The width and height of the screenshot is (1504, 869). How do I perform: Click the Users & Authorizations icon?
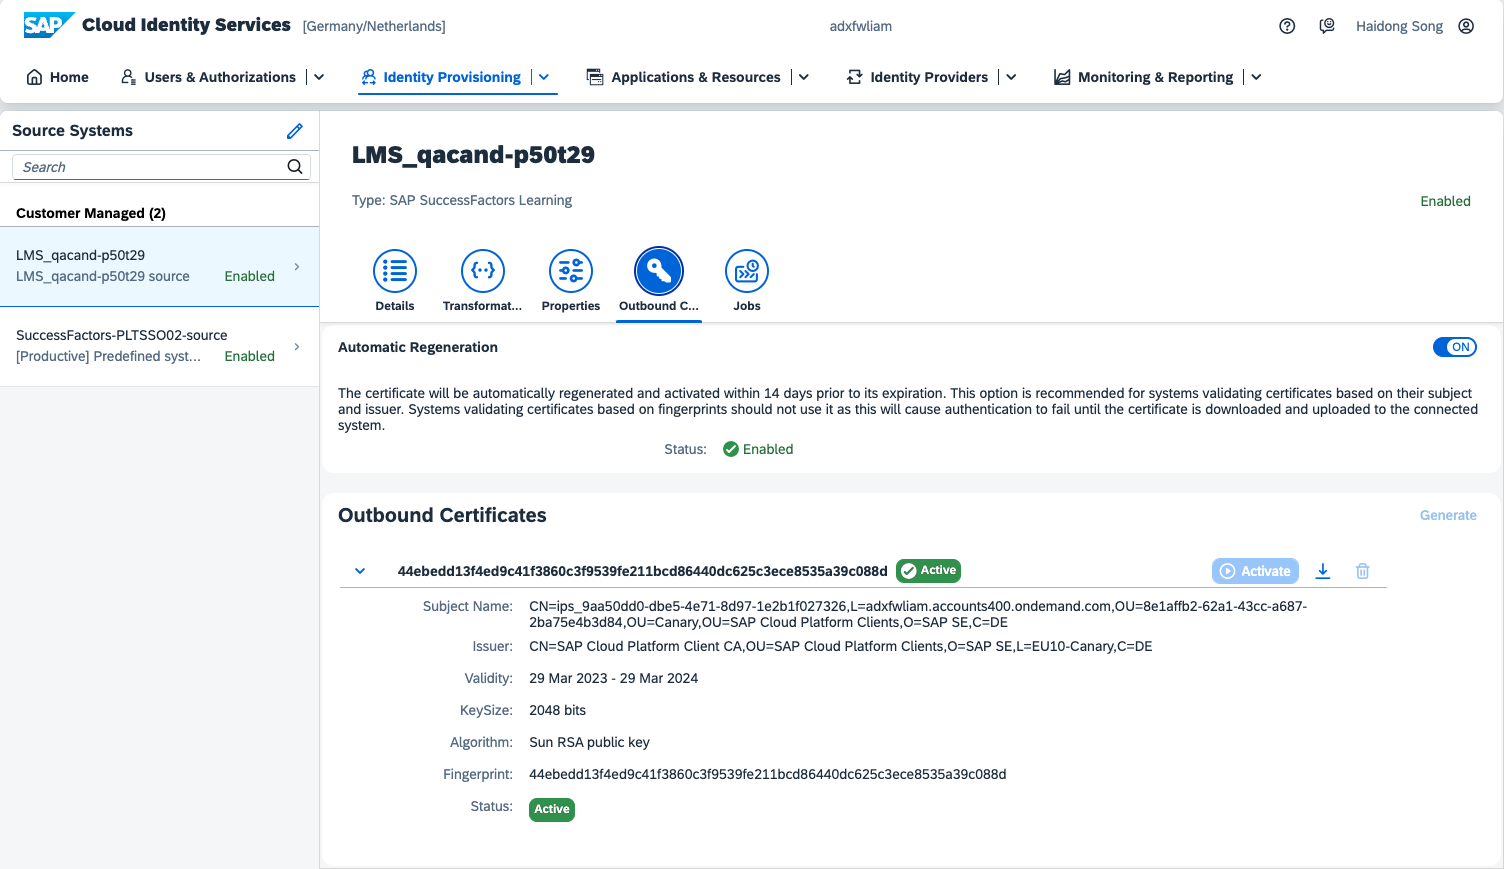[x=128, y=77]
